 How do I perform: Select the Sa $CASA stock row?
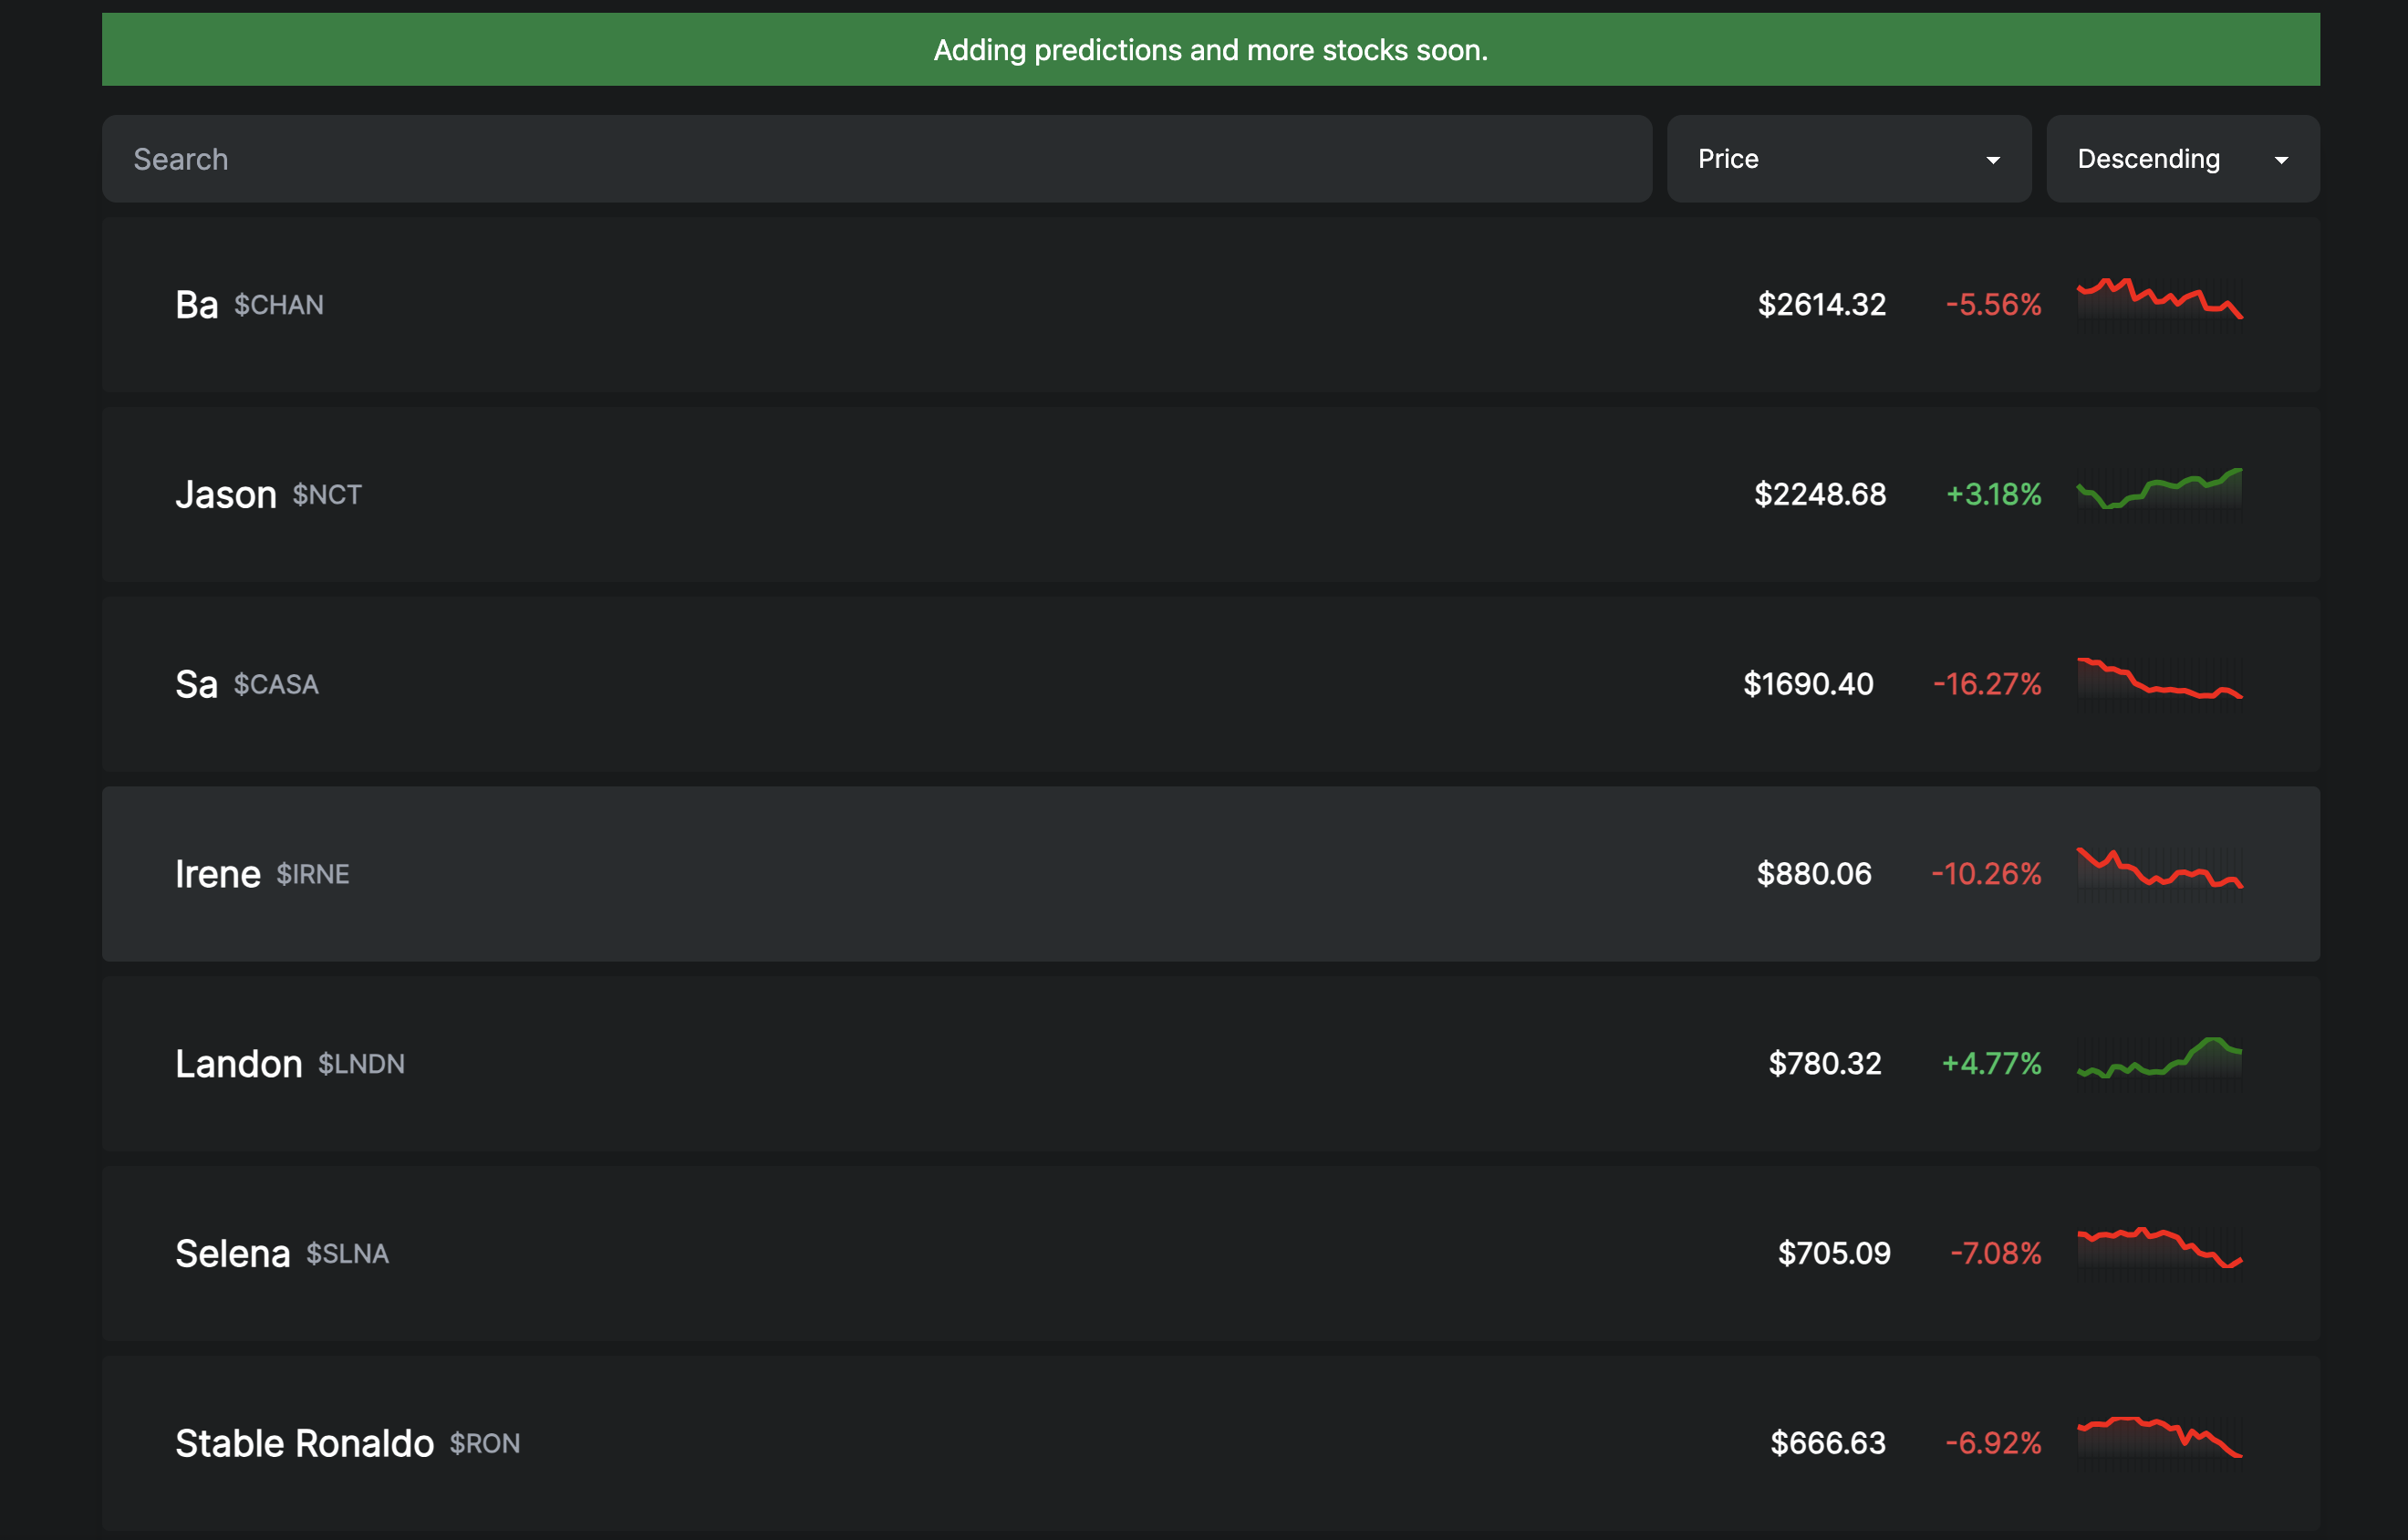(x=1200, y=684)
